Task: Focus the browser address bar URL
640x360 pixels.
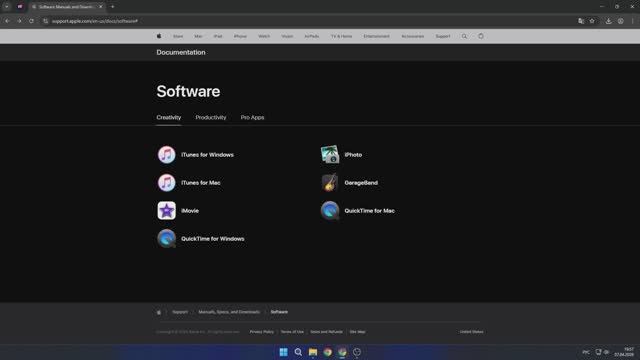Action: (x=95, y=21)
